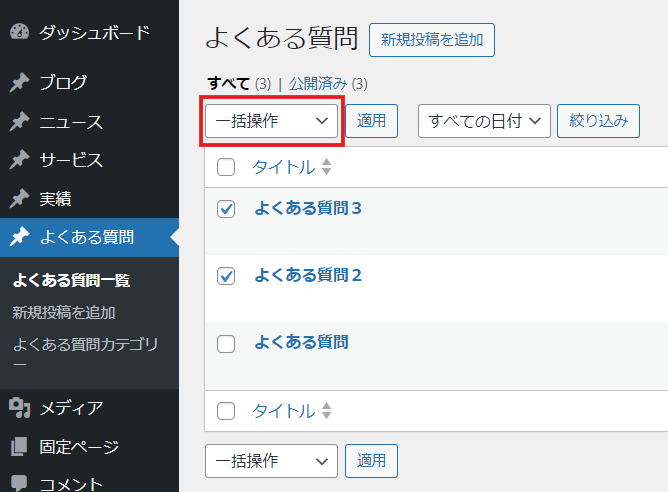Open the bottom 一括操作 dropdown
Screen dimensions: 668x492
pyautogui.click(x=271, y=461)
